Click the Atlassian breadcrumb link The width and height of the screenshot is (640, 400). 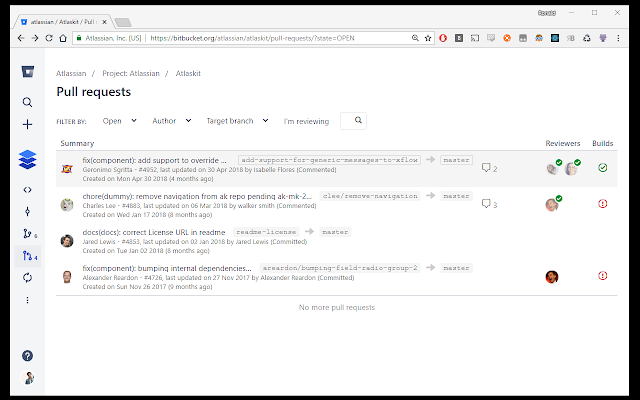coord(71,73)
